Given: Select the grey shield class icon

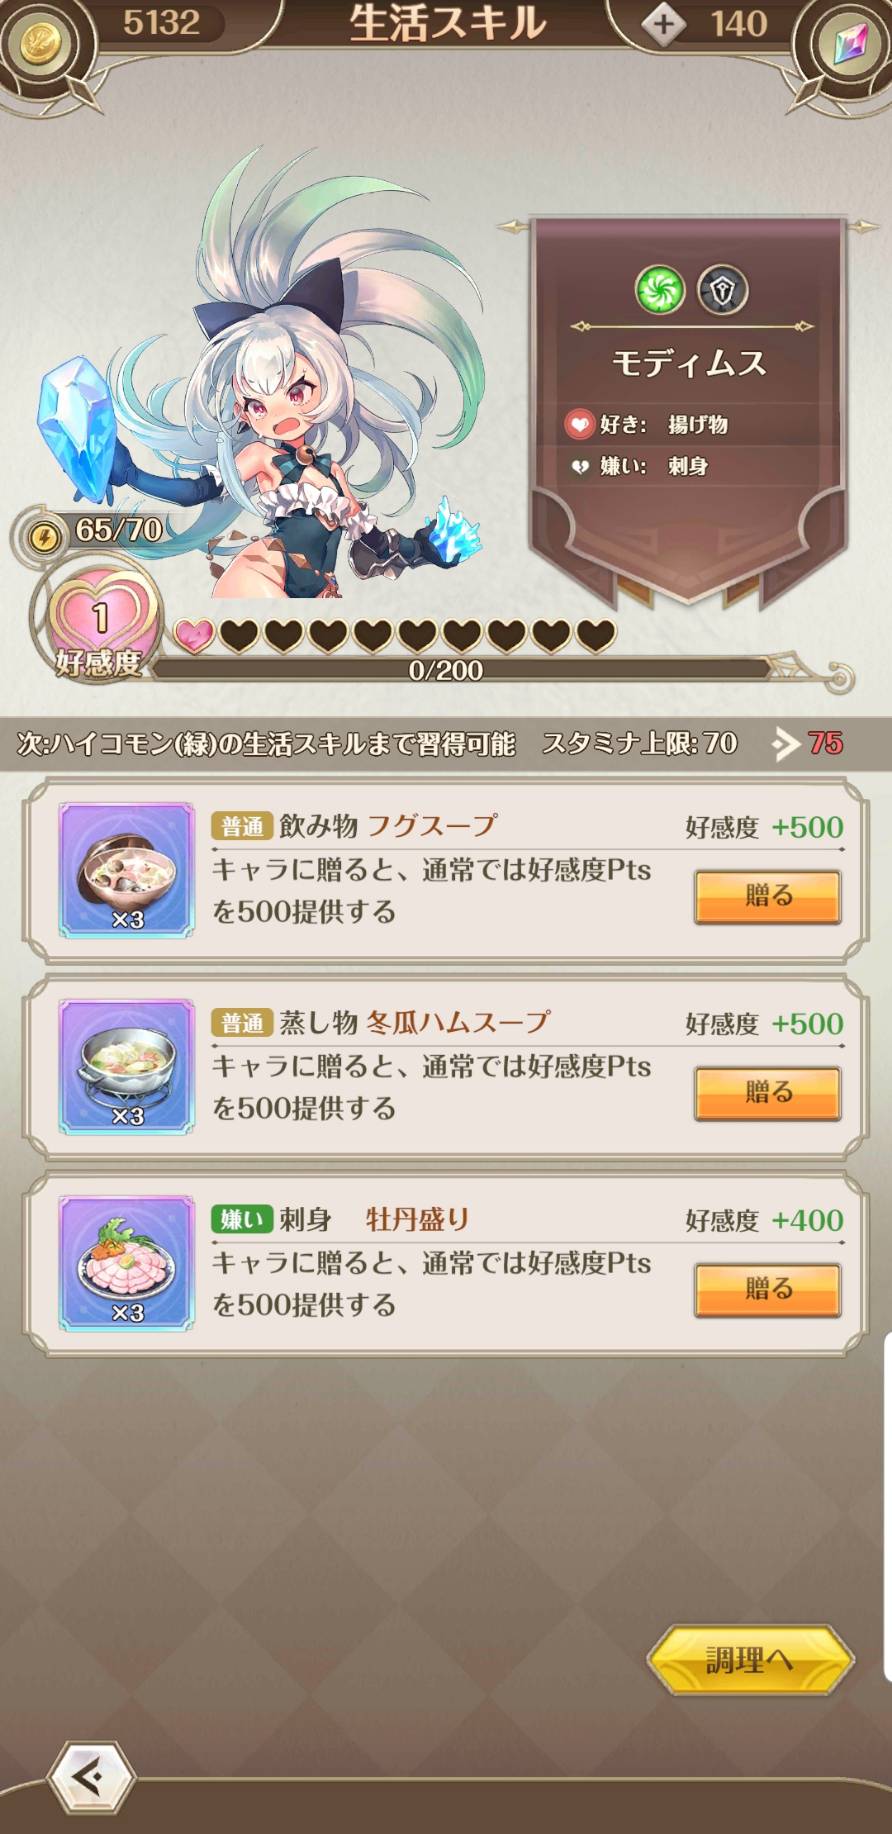Looking at the screenshot, I should [x=722, y=290].
